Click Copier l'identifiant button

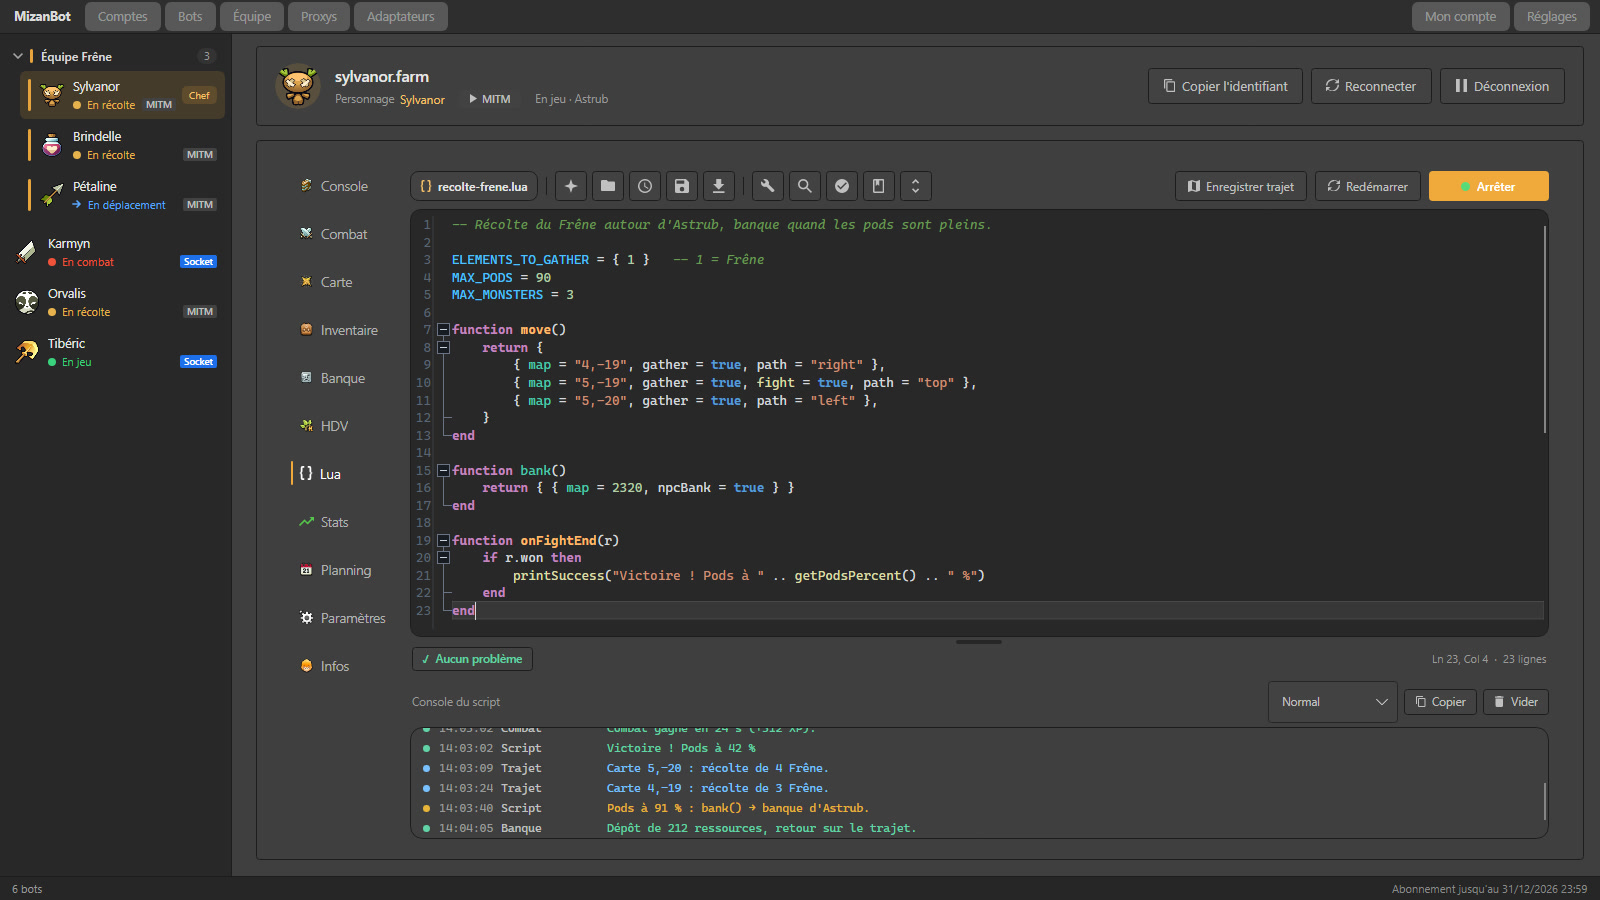pos(1225,86)
